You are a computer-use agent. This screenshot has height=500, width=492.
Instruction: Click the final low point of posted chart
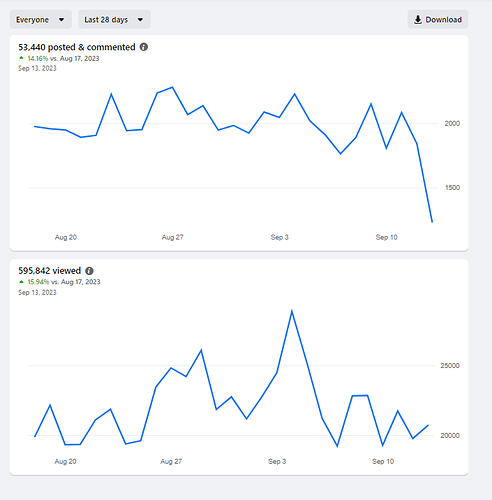pyautogui.click(x=432, y=222)
